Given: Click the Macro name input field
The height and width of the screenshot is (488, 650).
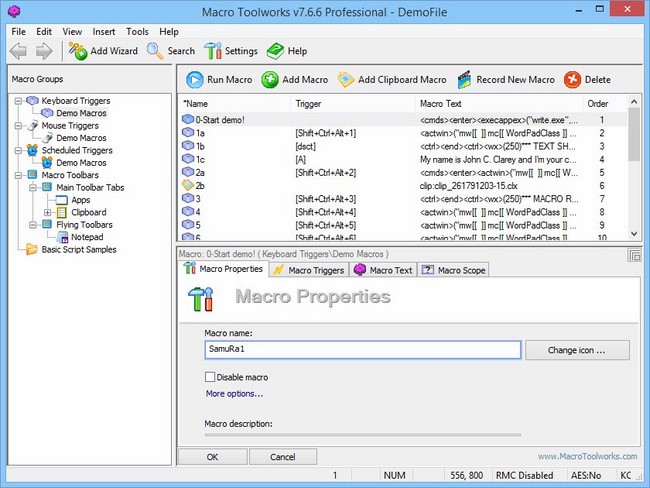Looking at the screenshot, I should click(x=362, y=350).
